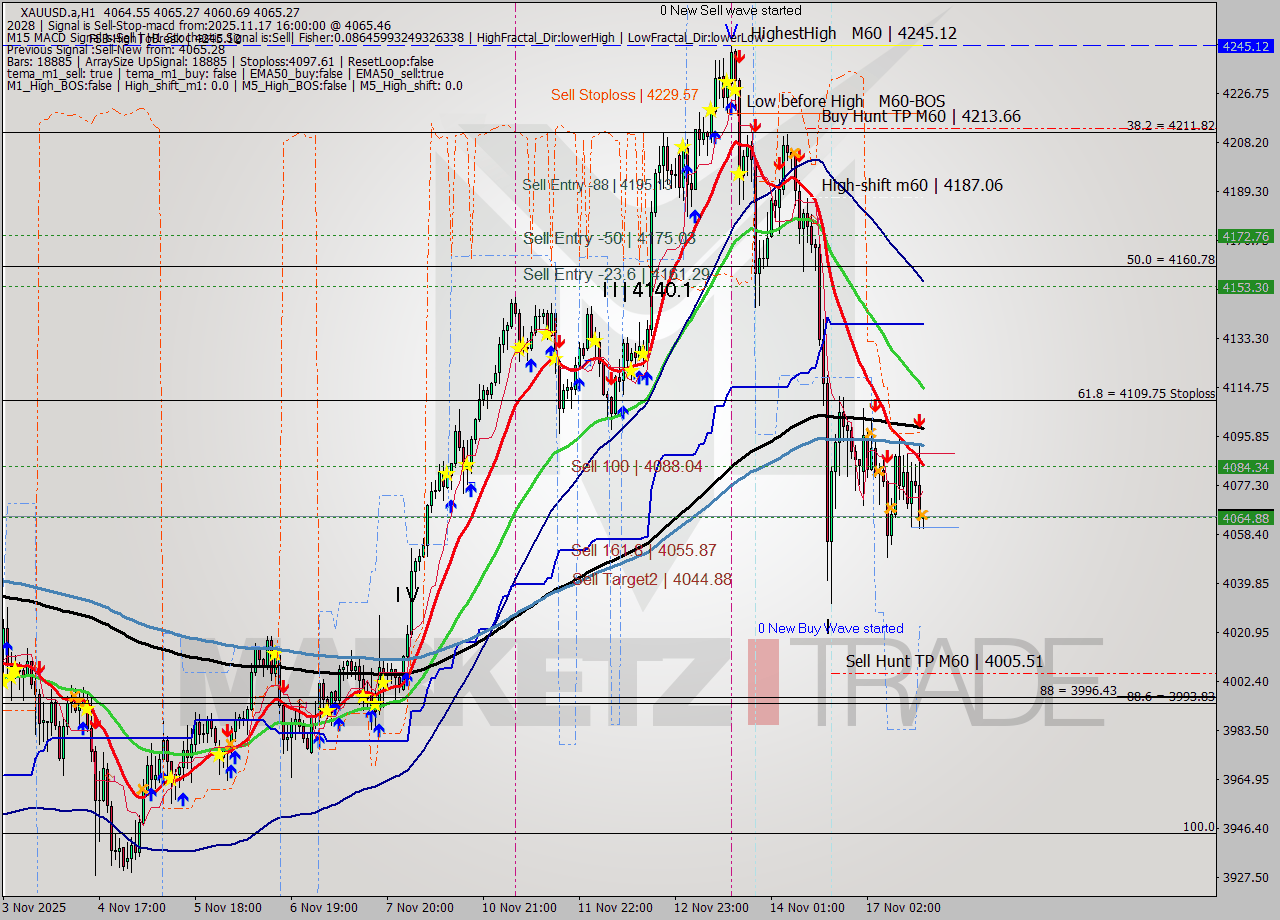Click the red arrow at the far-left candles
The height and width of the screenshot is (920, 1280).
(x=38, y=667)
